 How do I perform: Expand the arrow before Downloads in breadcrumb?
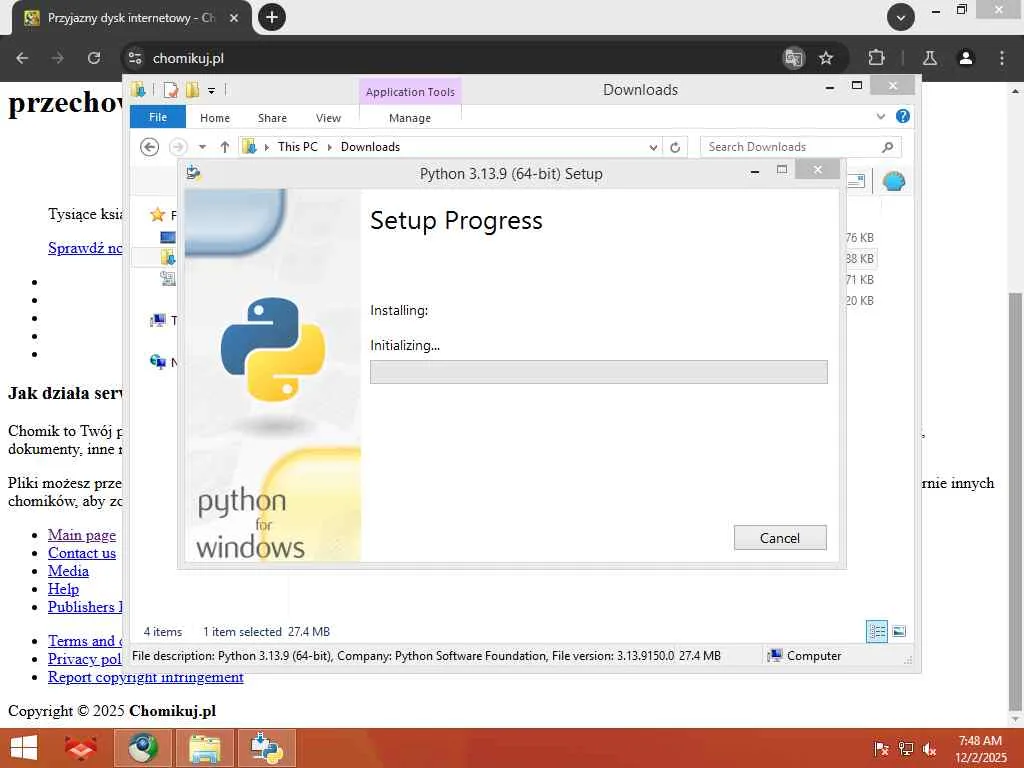[329, 147]
